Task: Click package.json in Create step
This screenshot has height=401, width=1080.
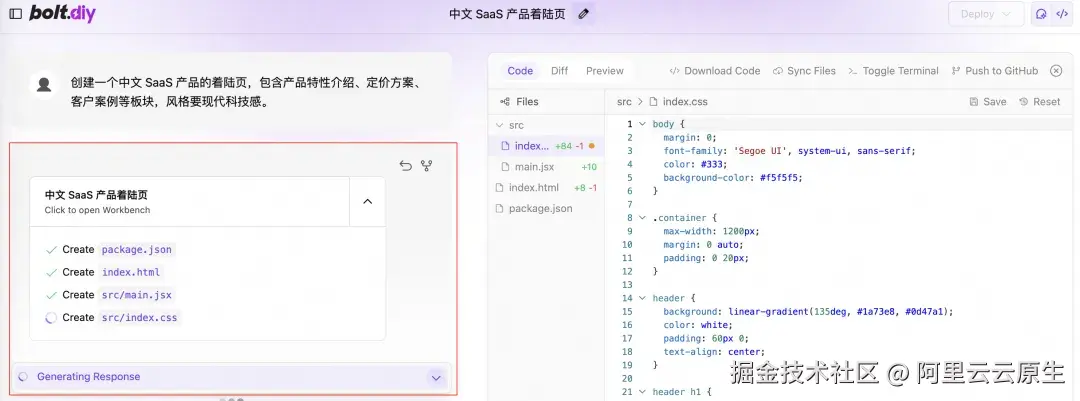Action: [x=136, y=249]
